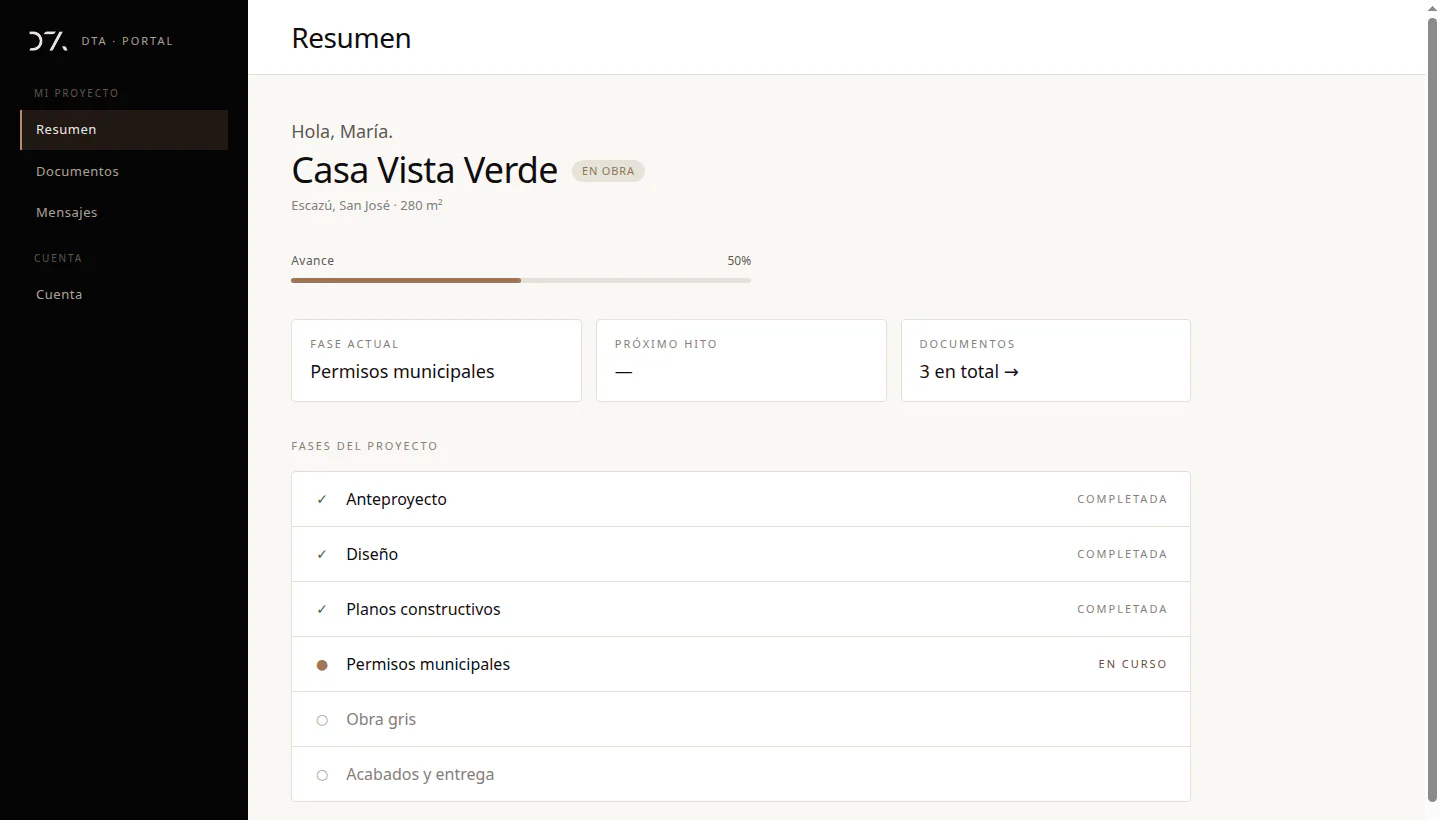Image resolution: width=1440 pixels, height=820 pixels.
Task: Click the Próximo hito card
Action: pos(741,360)
